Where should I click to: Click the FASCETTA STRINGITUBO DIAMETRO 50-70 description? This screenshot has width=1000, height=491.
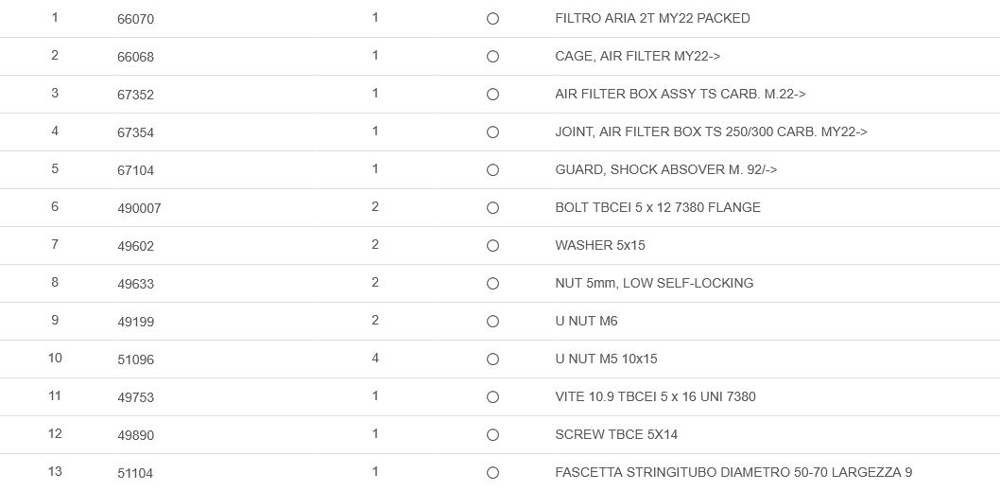coord(733,473)
